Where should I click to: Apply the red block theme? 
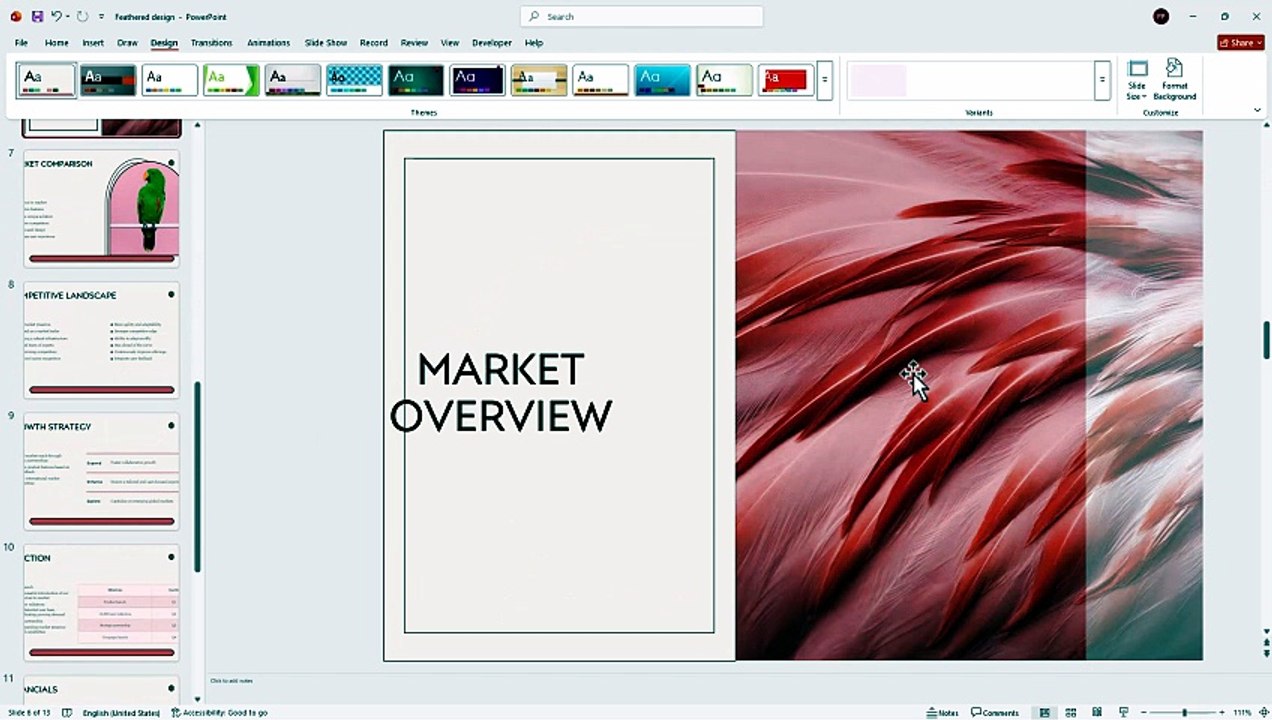pos(786,80)
